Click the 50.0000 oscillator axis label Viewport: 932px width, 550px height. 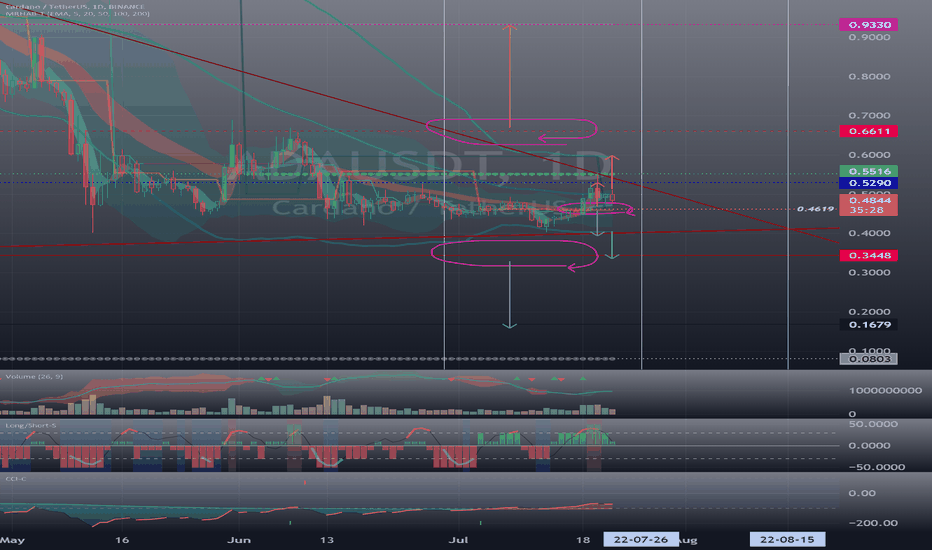[x=873, y=424]
